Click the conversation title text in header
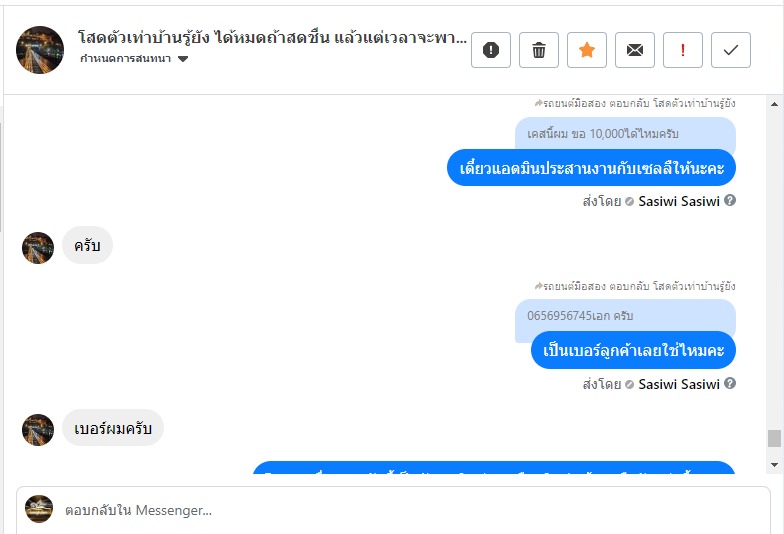Image resolution: width=784 pixels, height=534 pixels. pyautogui.click(x=272, y=38)
